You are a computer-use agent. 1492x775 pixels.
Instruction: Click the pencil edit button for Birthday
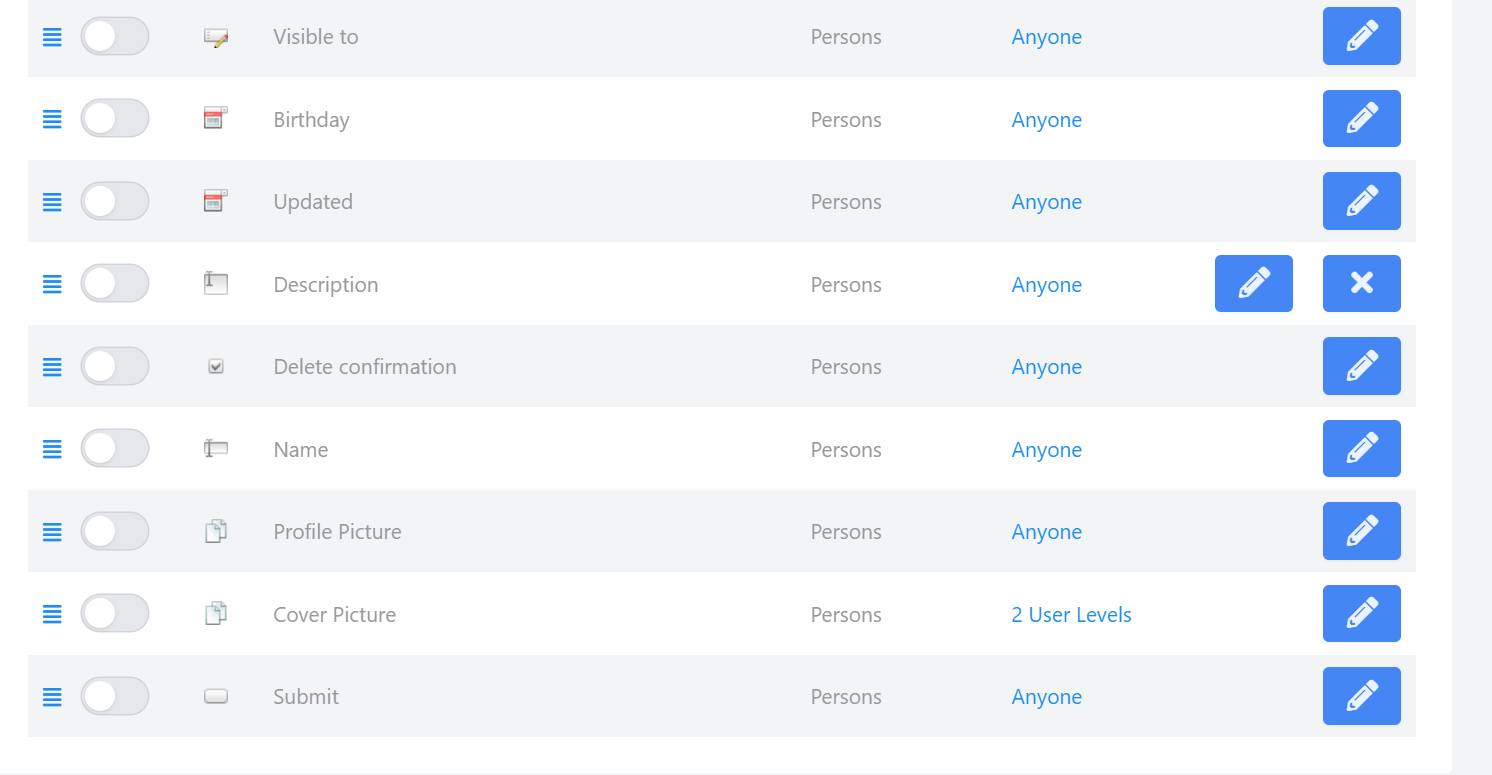point(1361,119)
